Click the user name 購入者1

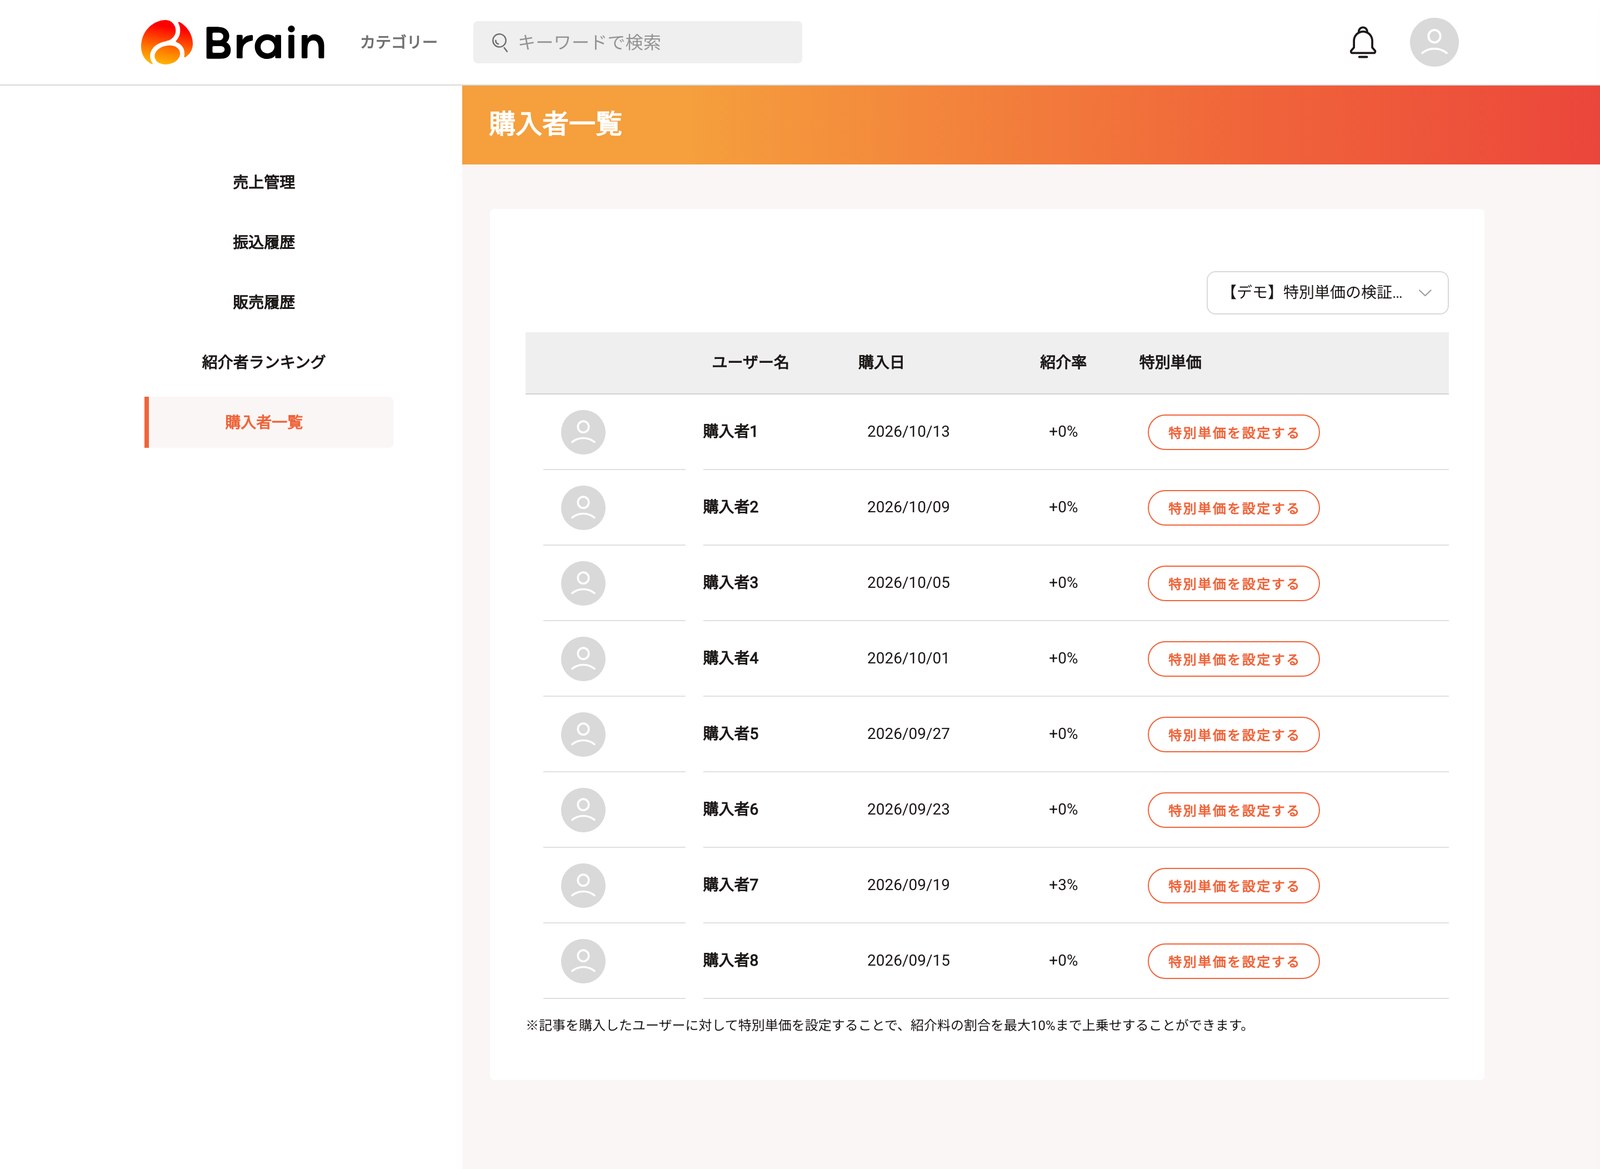[730, 432]
